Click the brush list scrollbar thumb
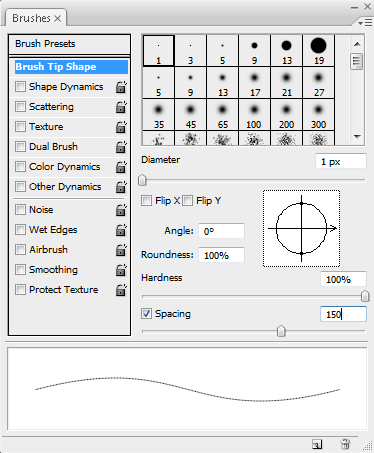374x453 pixels. (x=357, y=61)
